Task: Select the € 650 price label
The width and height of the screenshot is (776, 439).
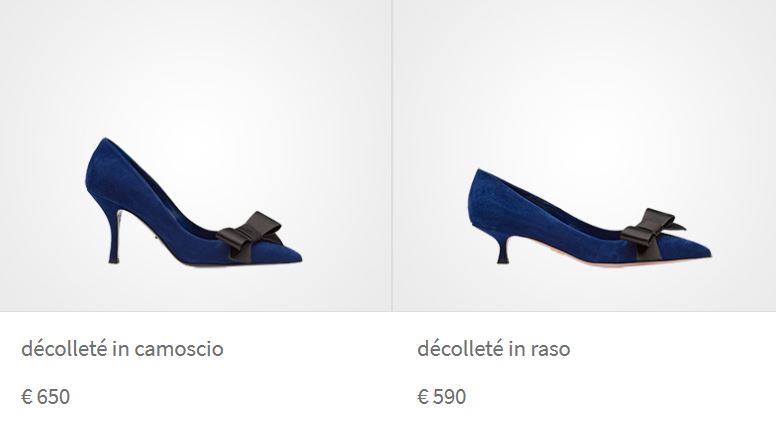Action: 46,396
